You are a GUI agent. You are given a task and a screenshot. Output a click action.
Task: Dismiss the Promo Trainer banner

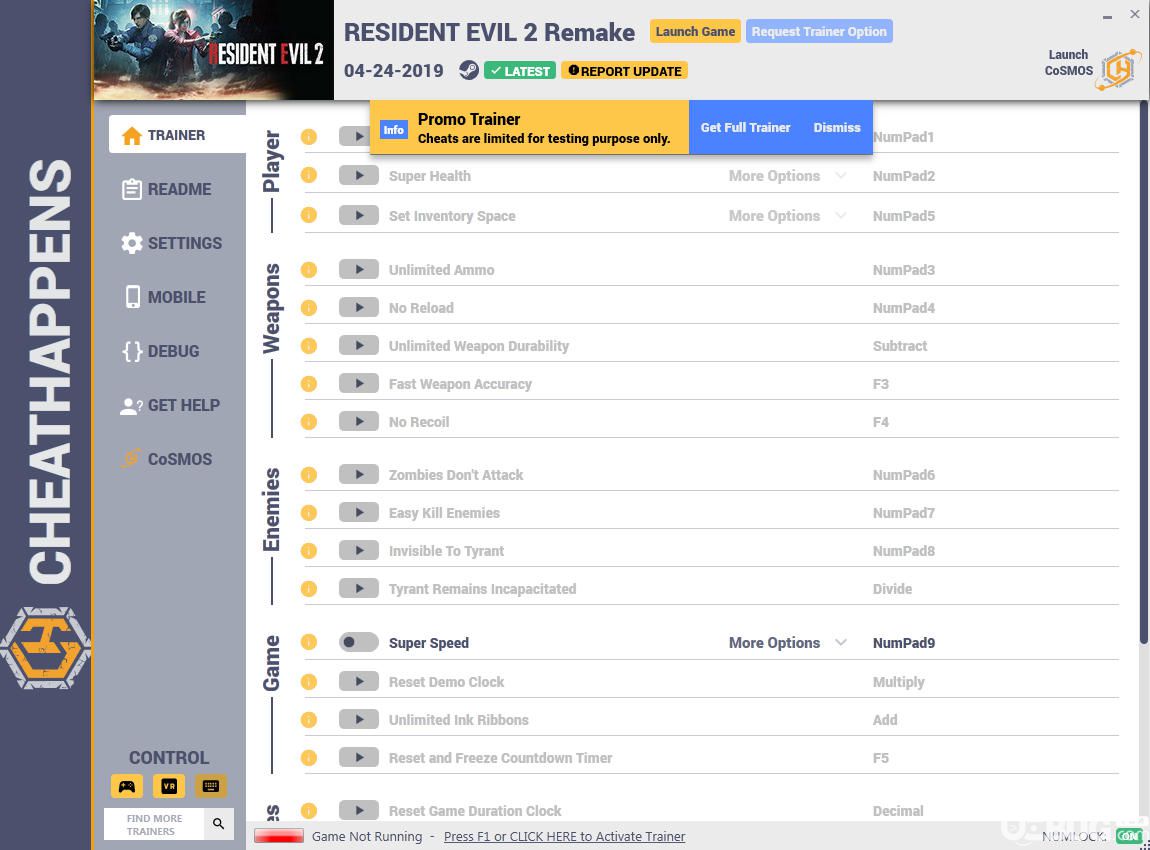(x=836, y=128)
